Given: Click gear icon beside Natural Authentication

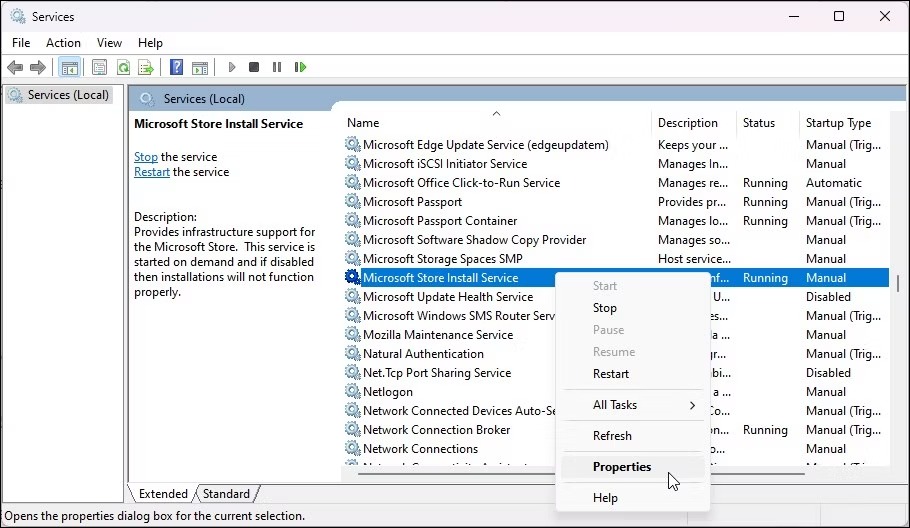Looking at the screenshot, I should 352,353.
